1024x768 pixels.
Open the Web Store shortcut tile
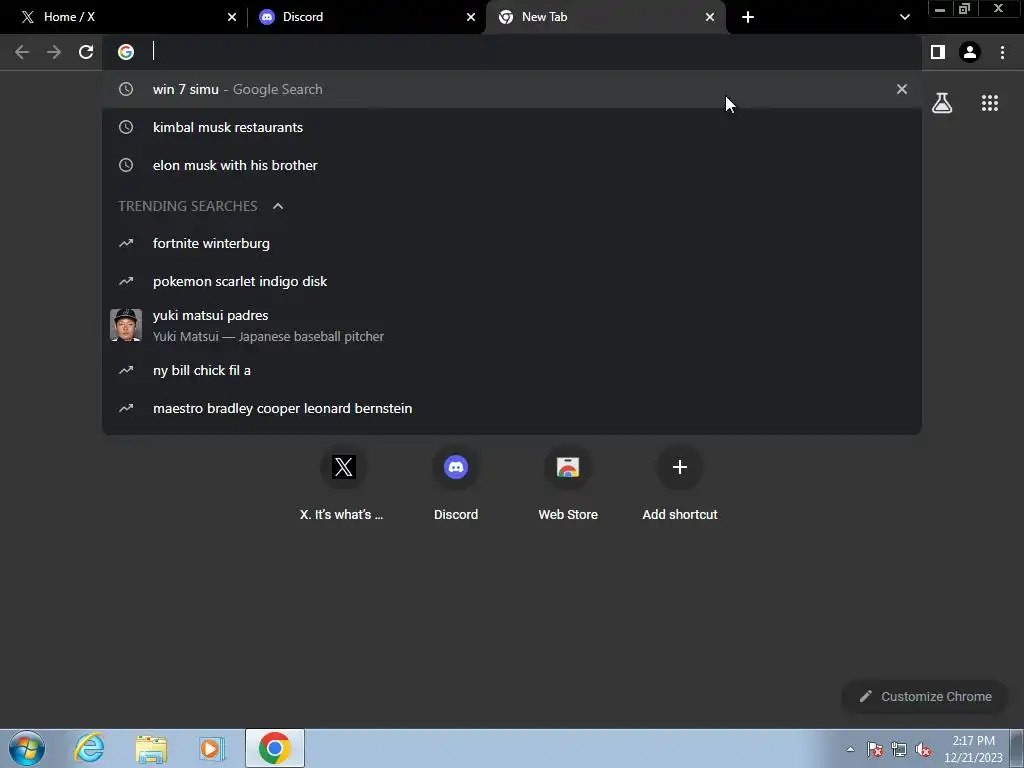tap(568, 483)
